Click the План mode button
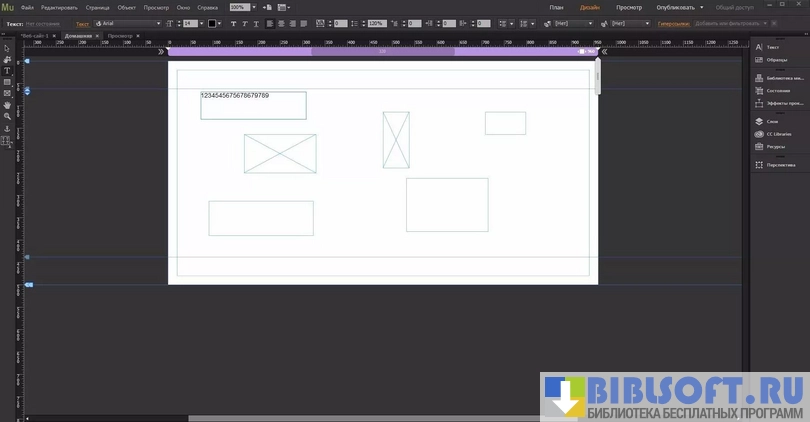 coord(556,7)
